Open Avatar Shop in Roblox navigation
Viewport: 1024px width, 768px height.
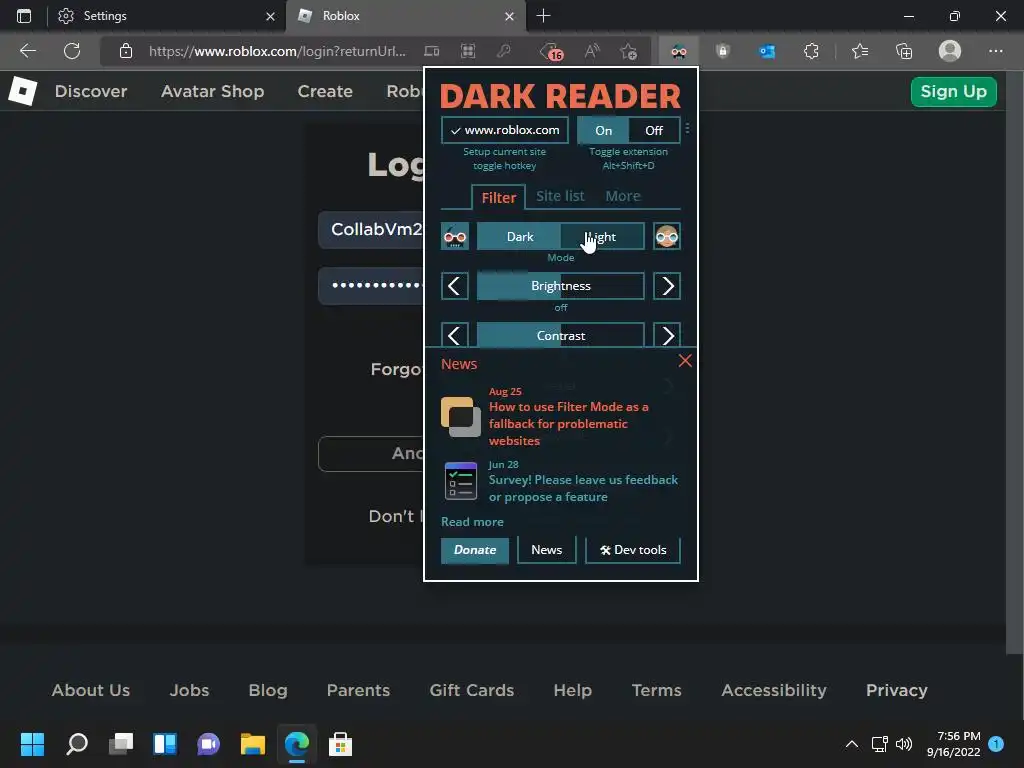tap(212, 91)
